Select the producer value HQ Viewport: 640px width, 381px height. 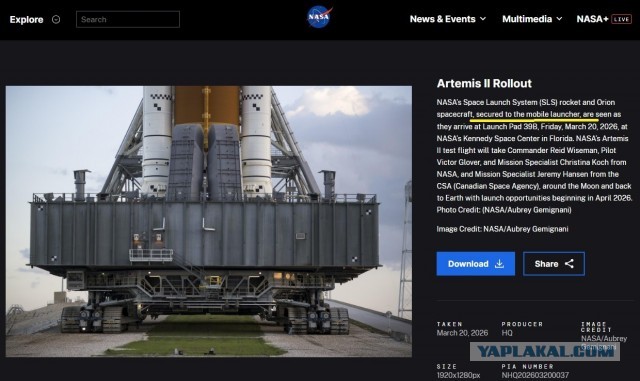(507, 333)
